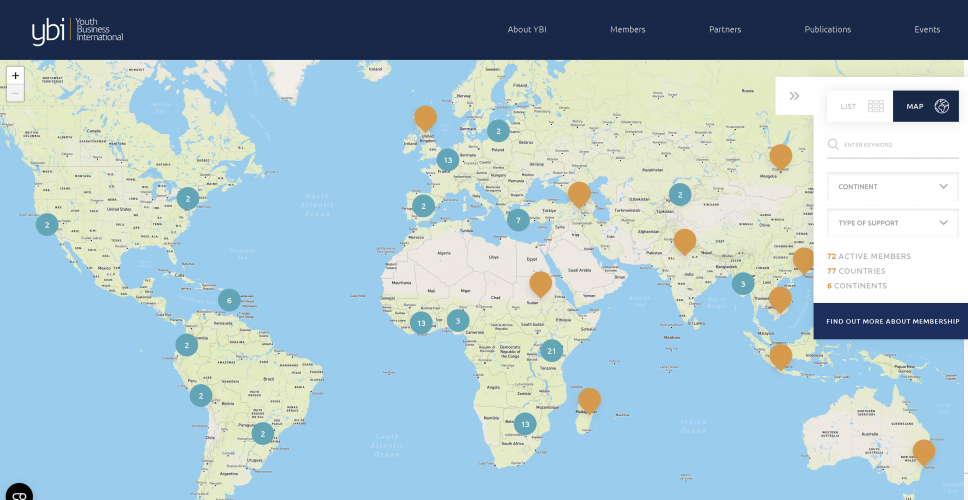Click the map zoom out minus button
The image size is (968, 500).
[x=15, y=93]
